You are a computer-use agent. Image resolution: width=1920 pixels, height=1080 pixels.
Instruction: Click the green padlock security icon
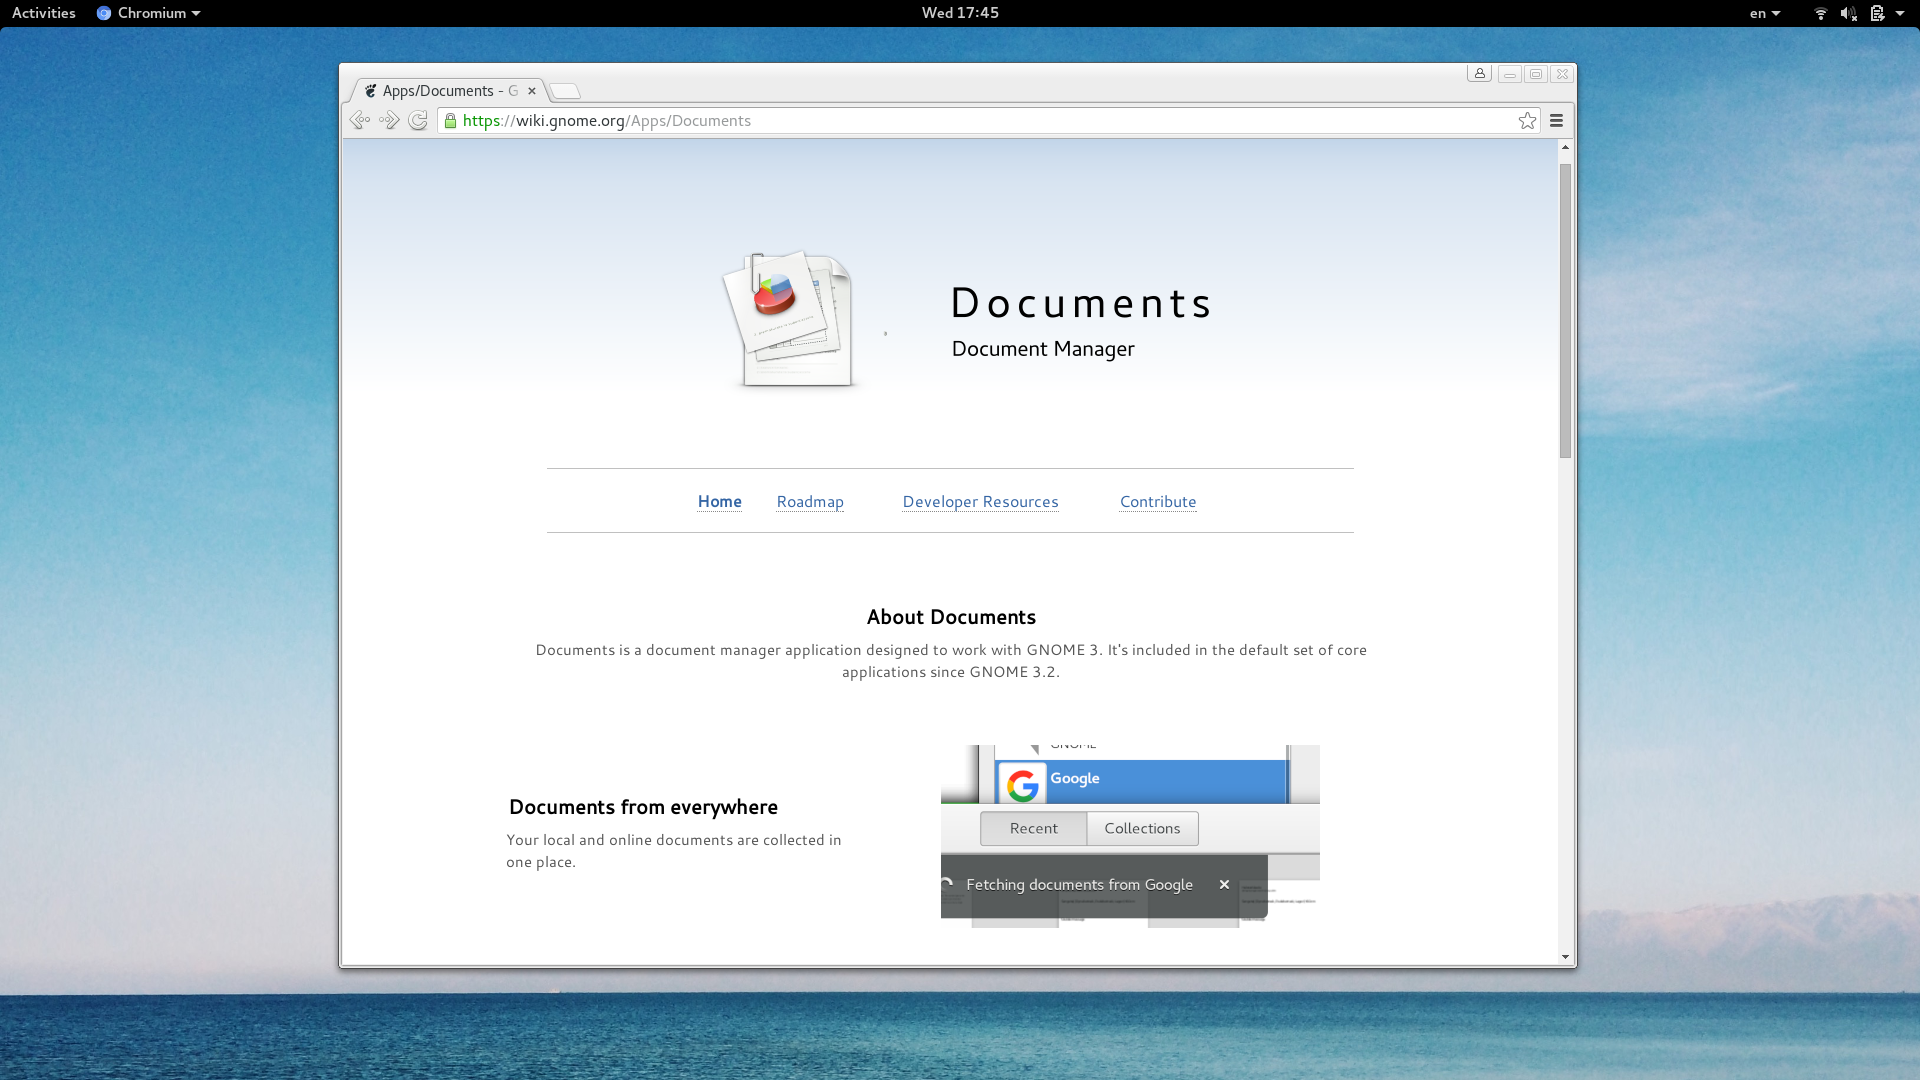coord(450,121)
